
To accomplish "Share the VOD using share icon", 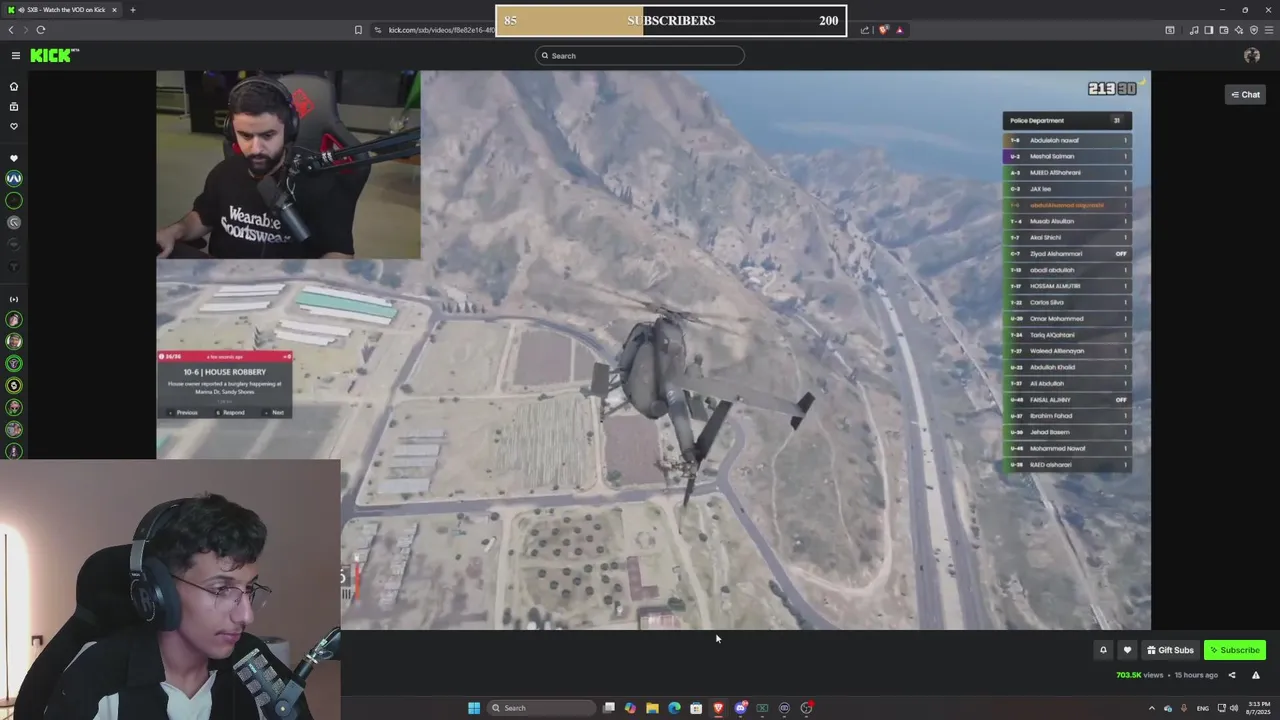I will (1232, 675).
